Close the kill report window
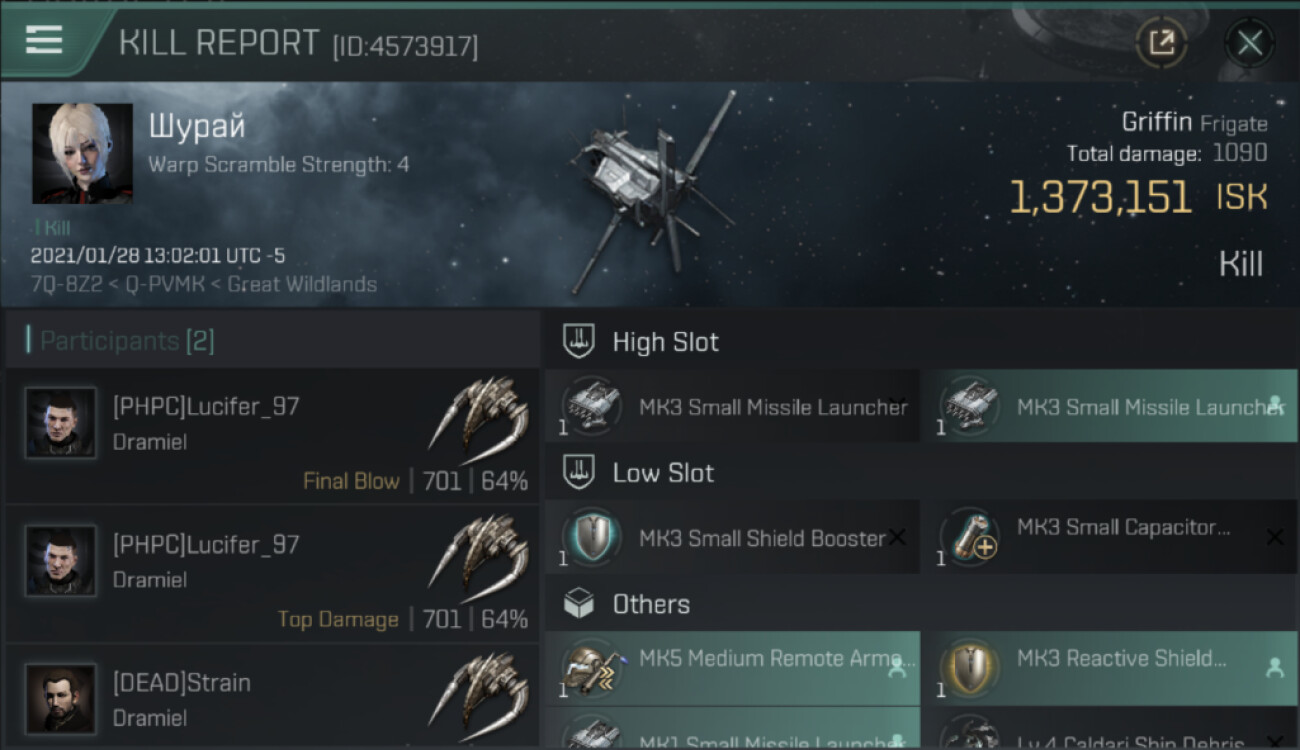This screenshot has width=1300, height=750. [1249, 42]
